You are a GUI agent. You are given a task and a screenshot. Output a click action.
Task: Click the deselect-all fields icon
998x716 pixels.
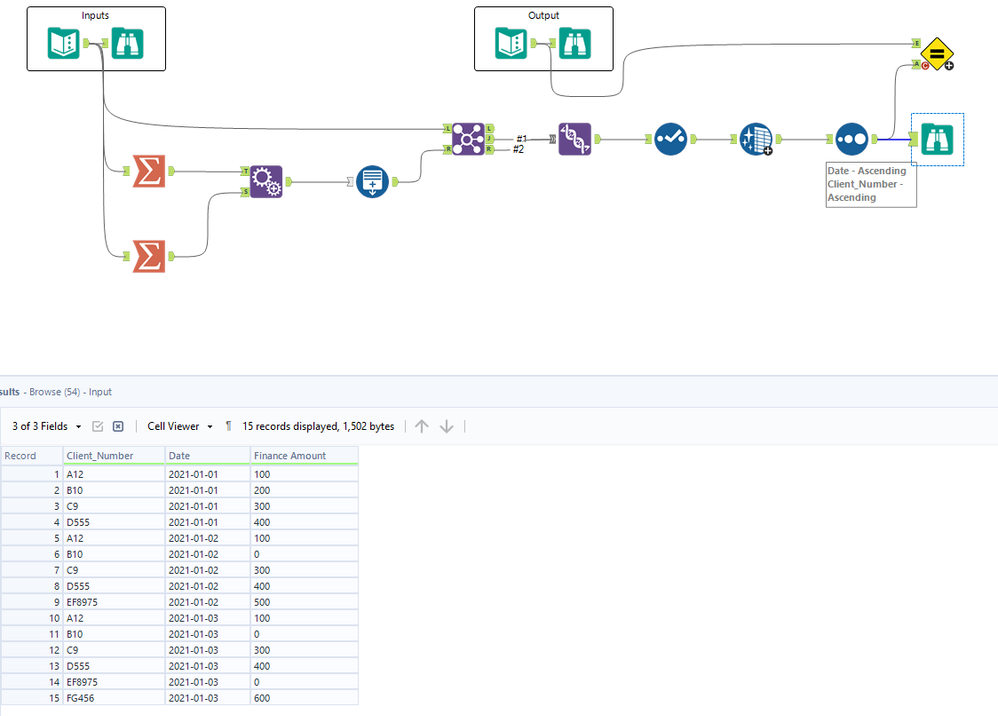[x=117, y=426]
